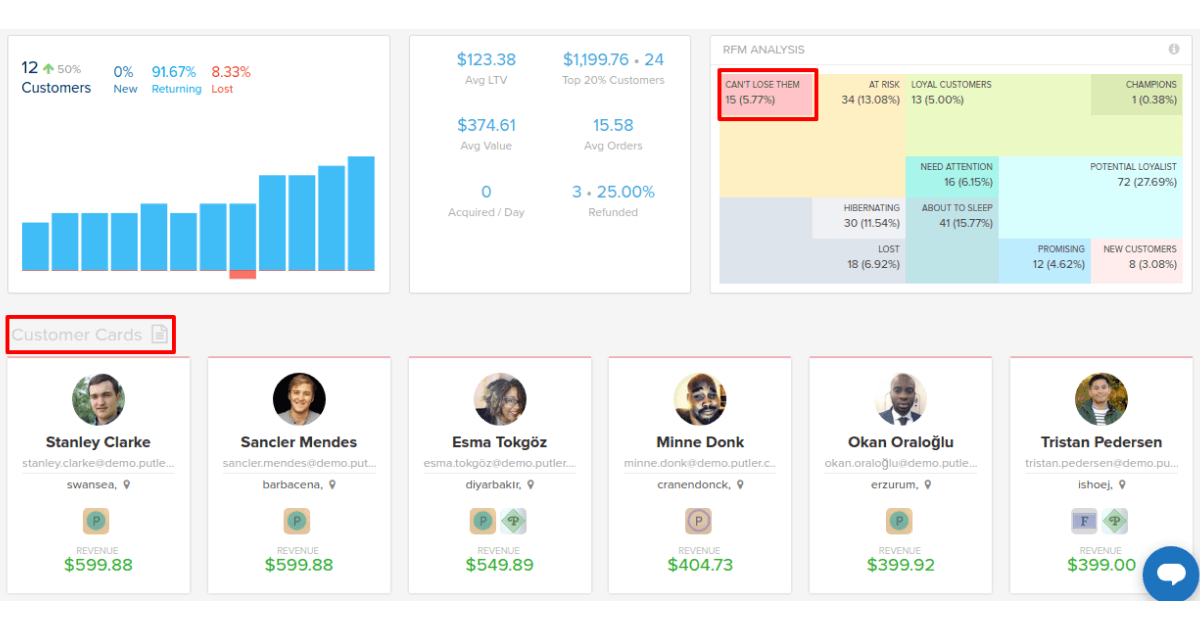Screen dimensions: 1200x630
Task: Click the Lost customers percentage
Action: [231, 72]
